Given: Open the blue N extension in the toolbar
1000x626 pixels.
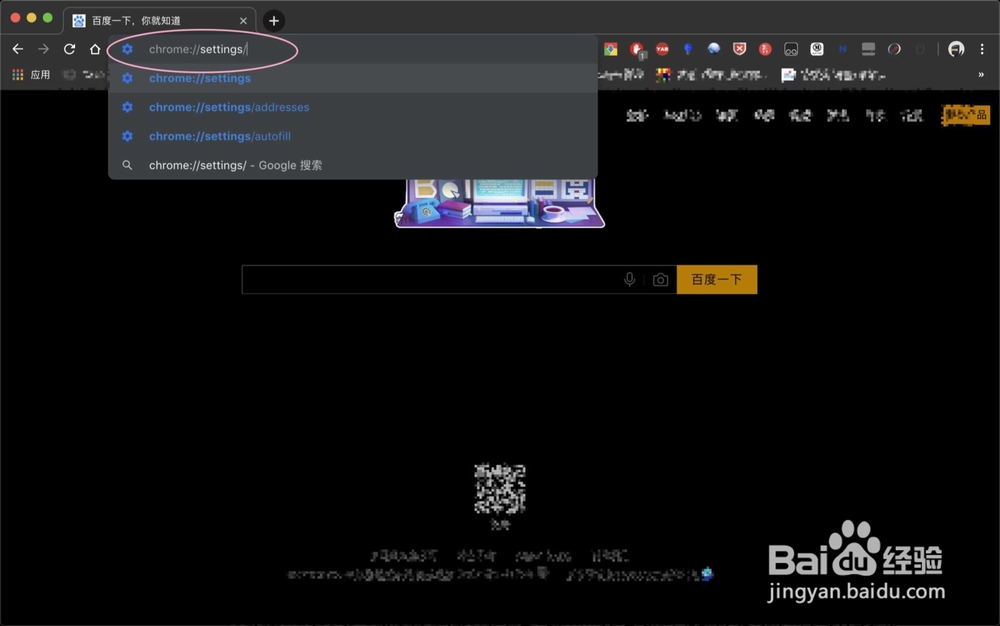Looking at the screenshot, I should tap(840, 48).
